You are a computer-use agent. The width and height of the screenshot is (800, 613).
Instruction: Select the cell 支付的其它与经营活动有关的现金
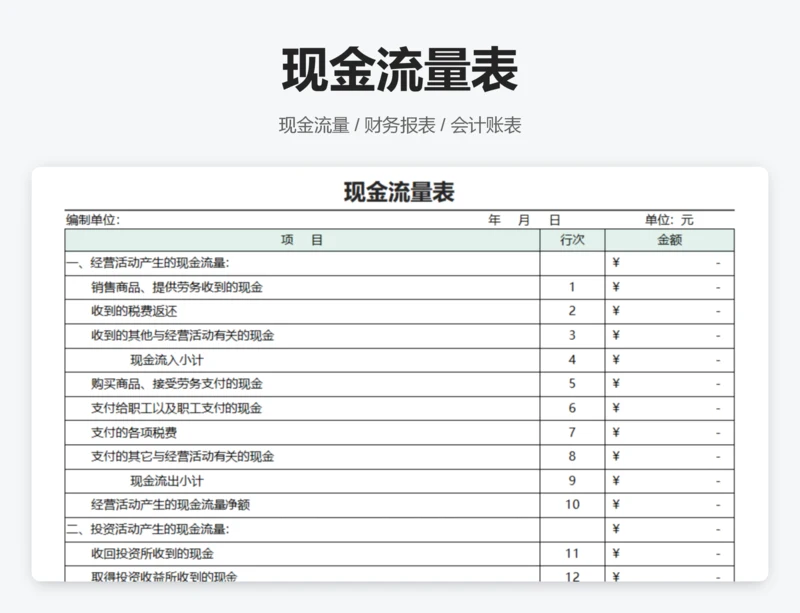coord(302,456)
